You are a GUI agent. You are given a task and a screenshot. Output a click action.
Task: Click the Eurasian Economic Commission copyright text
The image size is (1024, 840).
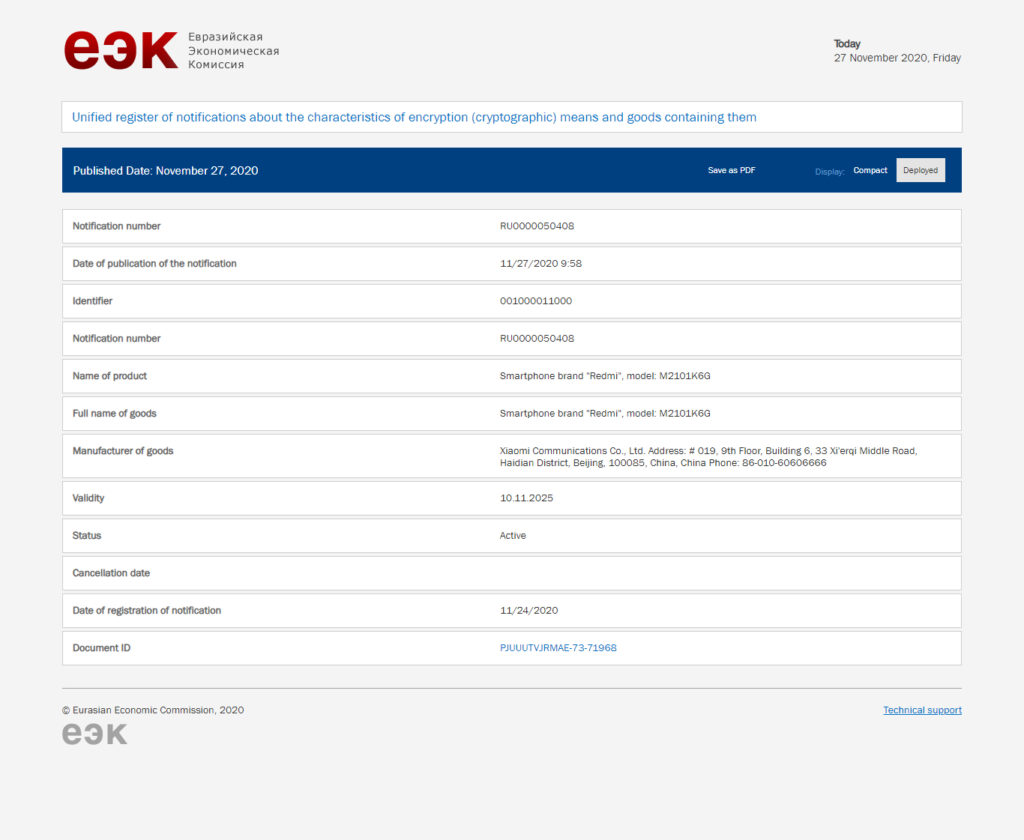(153, 710)
